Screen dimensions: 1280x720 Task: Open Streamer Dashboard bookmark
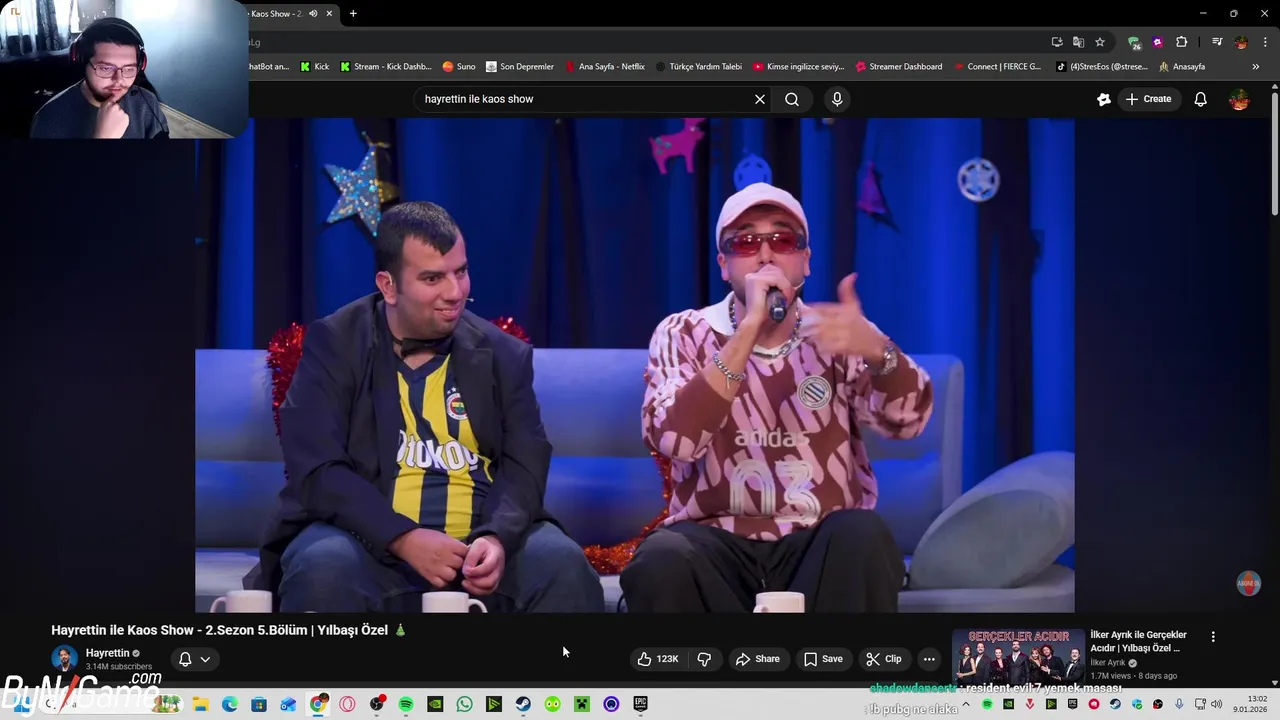(899, 67)
